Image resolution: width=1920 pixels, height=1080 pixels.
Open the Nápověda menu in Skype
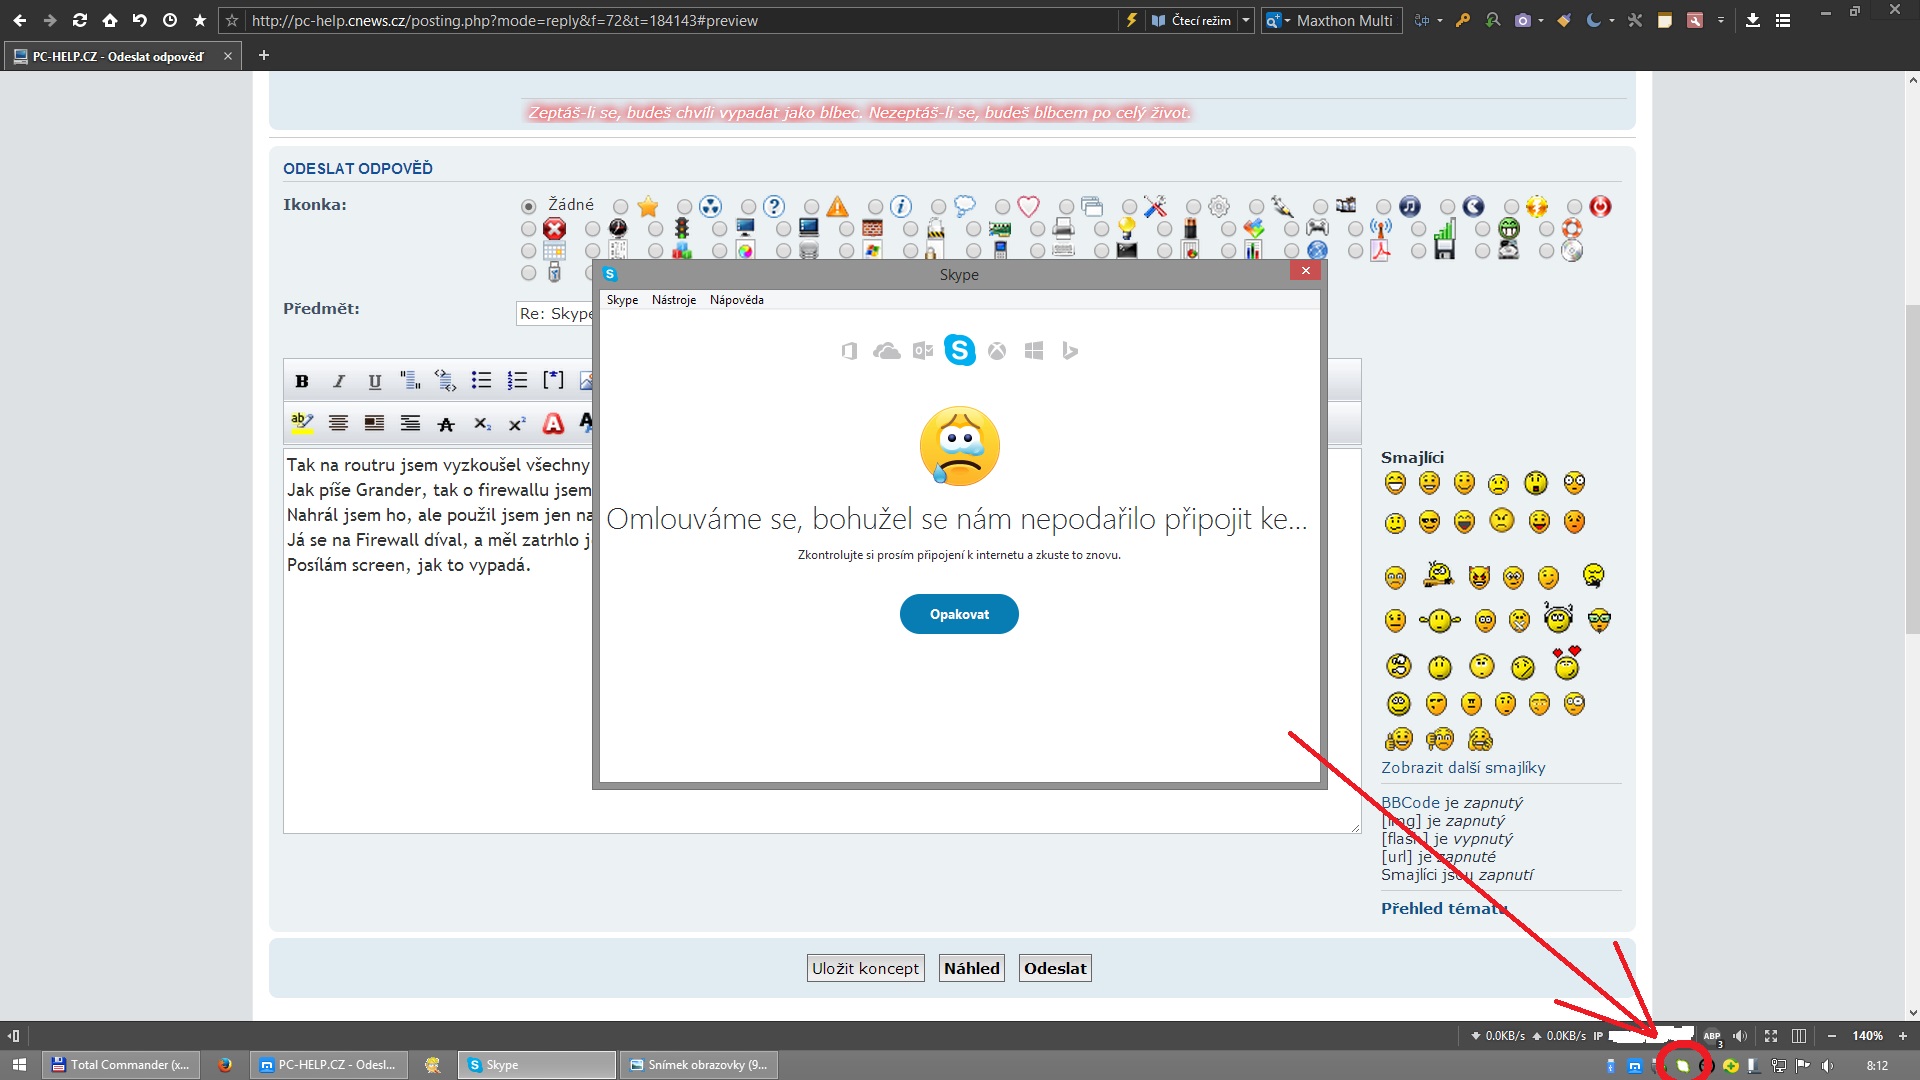tap(736, 300)
